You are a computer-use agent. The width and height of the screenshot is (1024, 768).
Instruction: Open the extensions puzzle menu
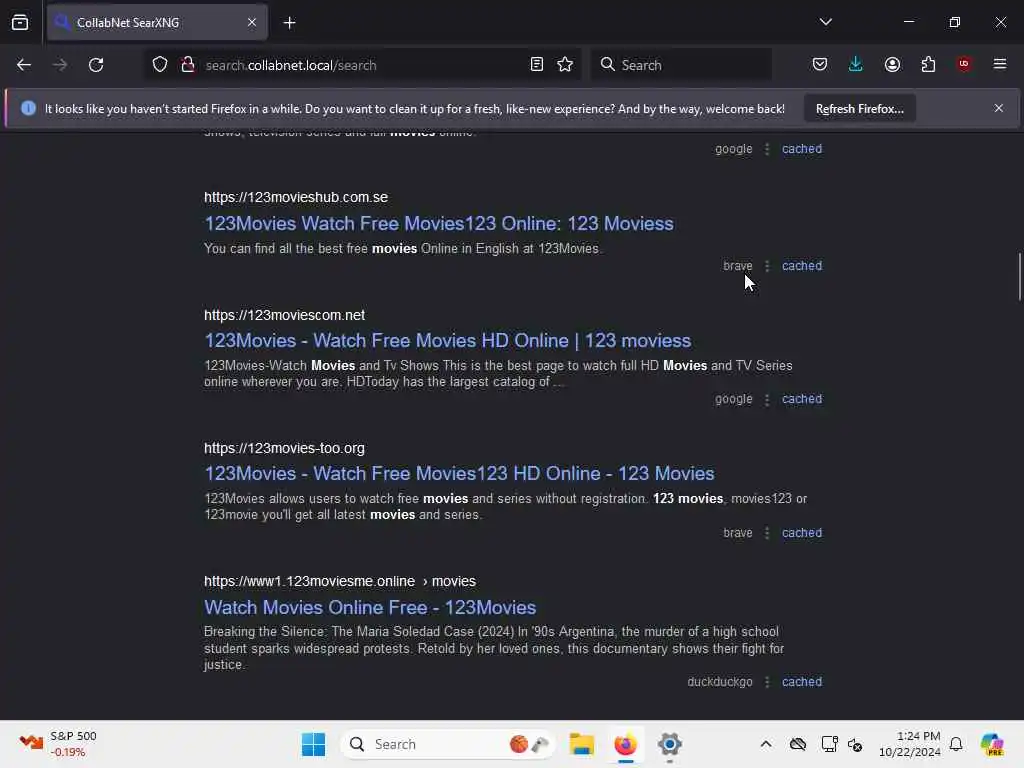coord(928,64)
